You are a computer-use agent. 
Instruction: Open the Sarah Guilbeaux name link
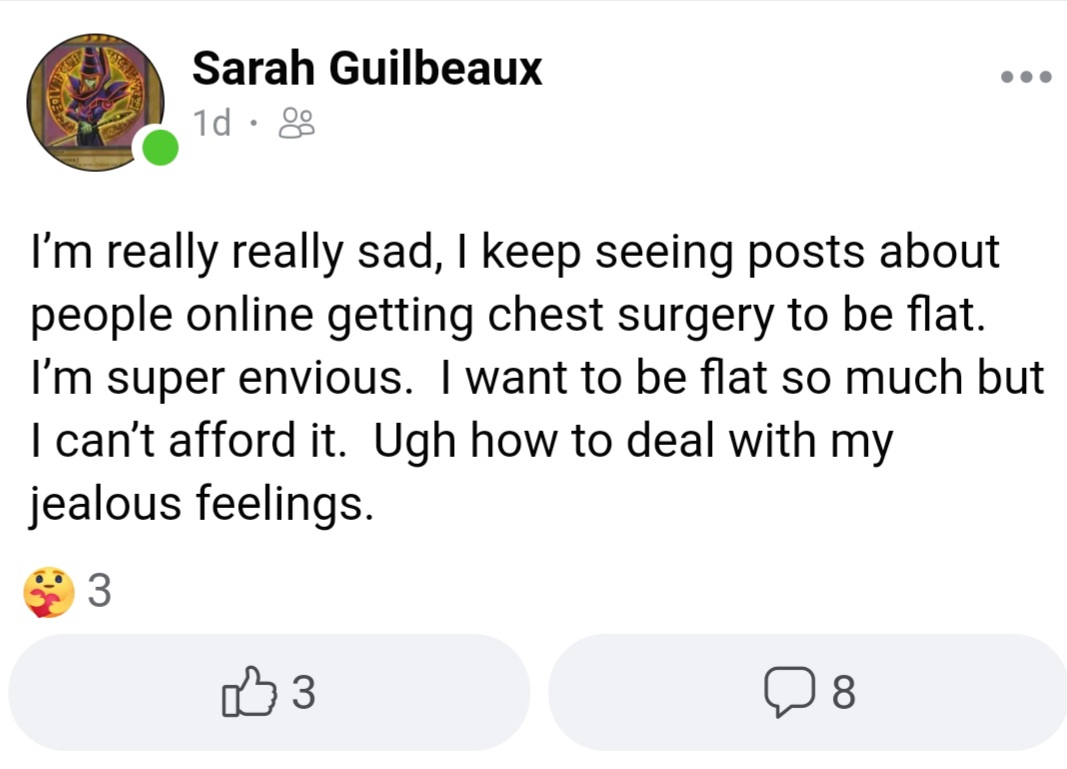pos(367,69)
